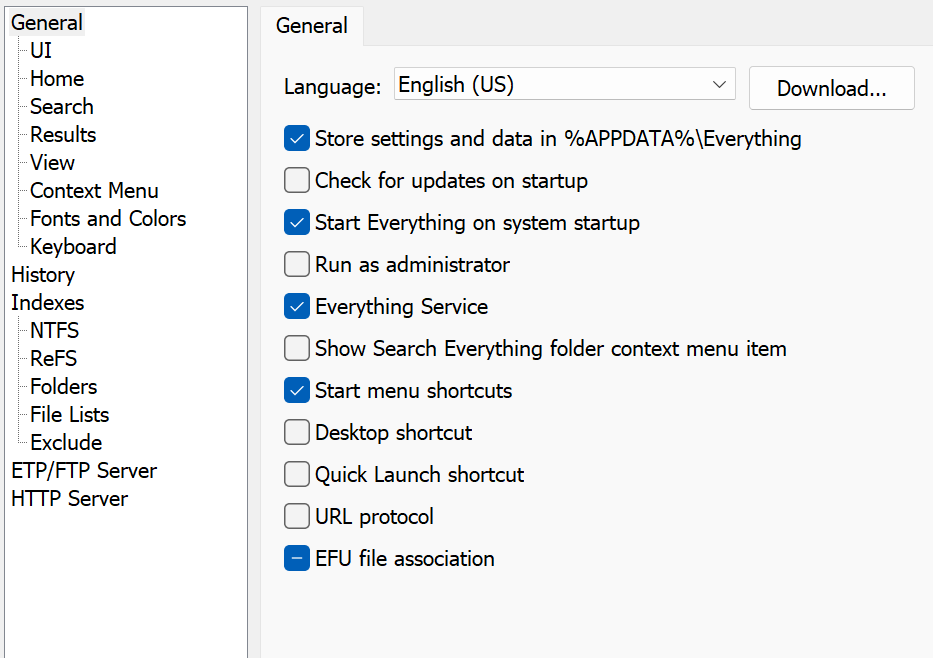
Task: Open the Search options page
Action: (x=62, y=106)
